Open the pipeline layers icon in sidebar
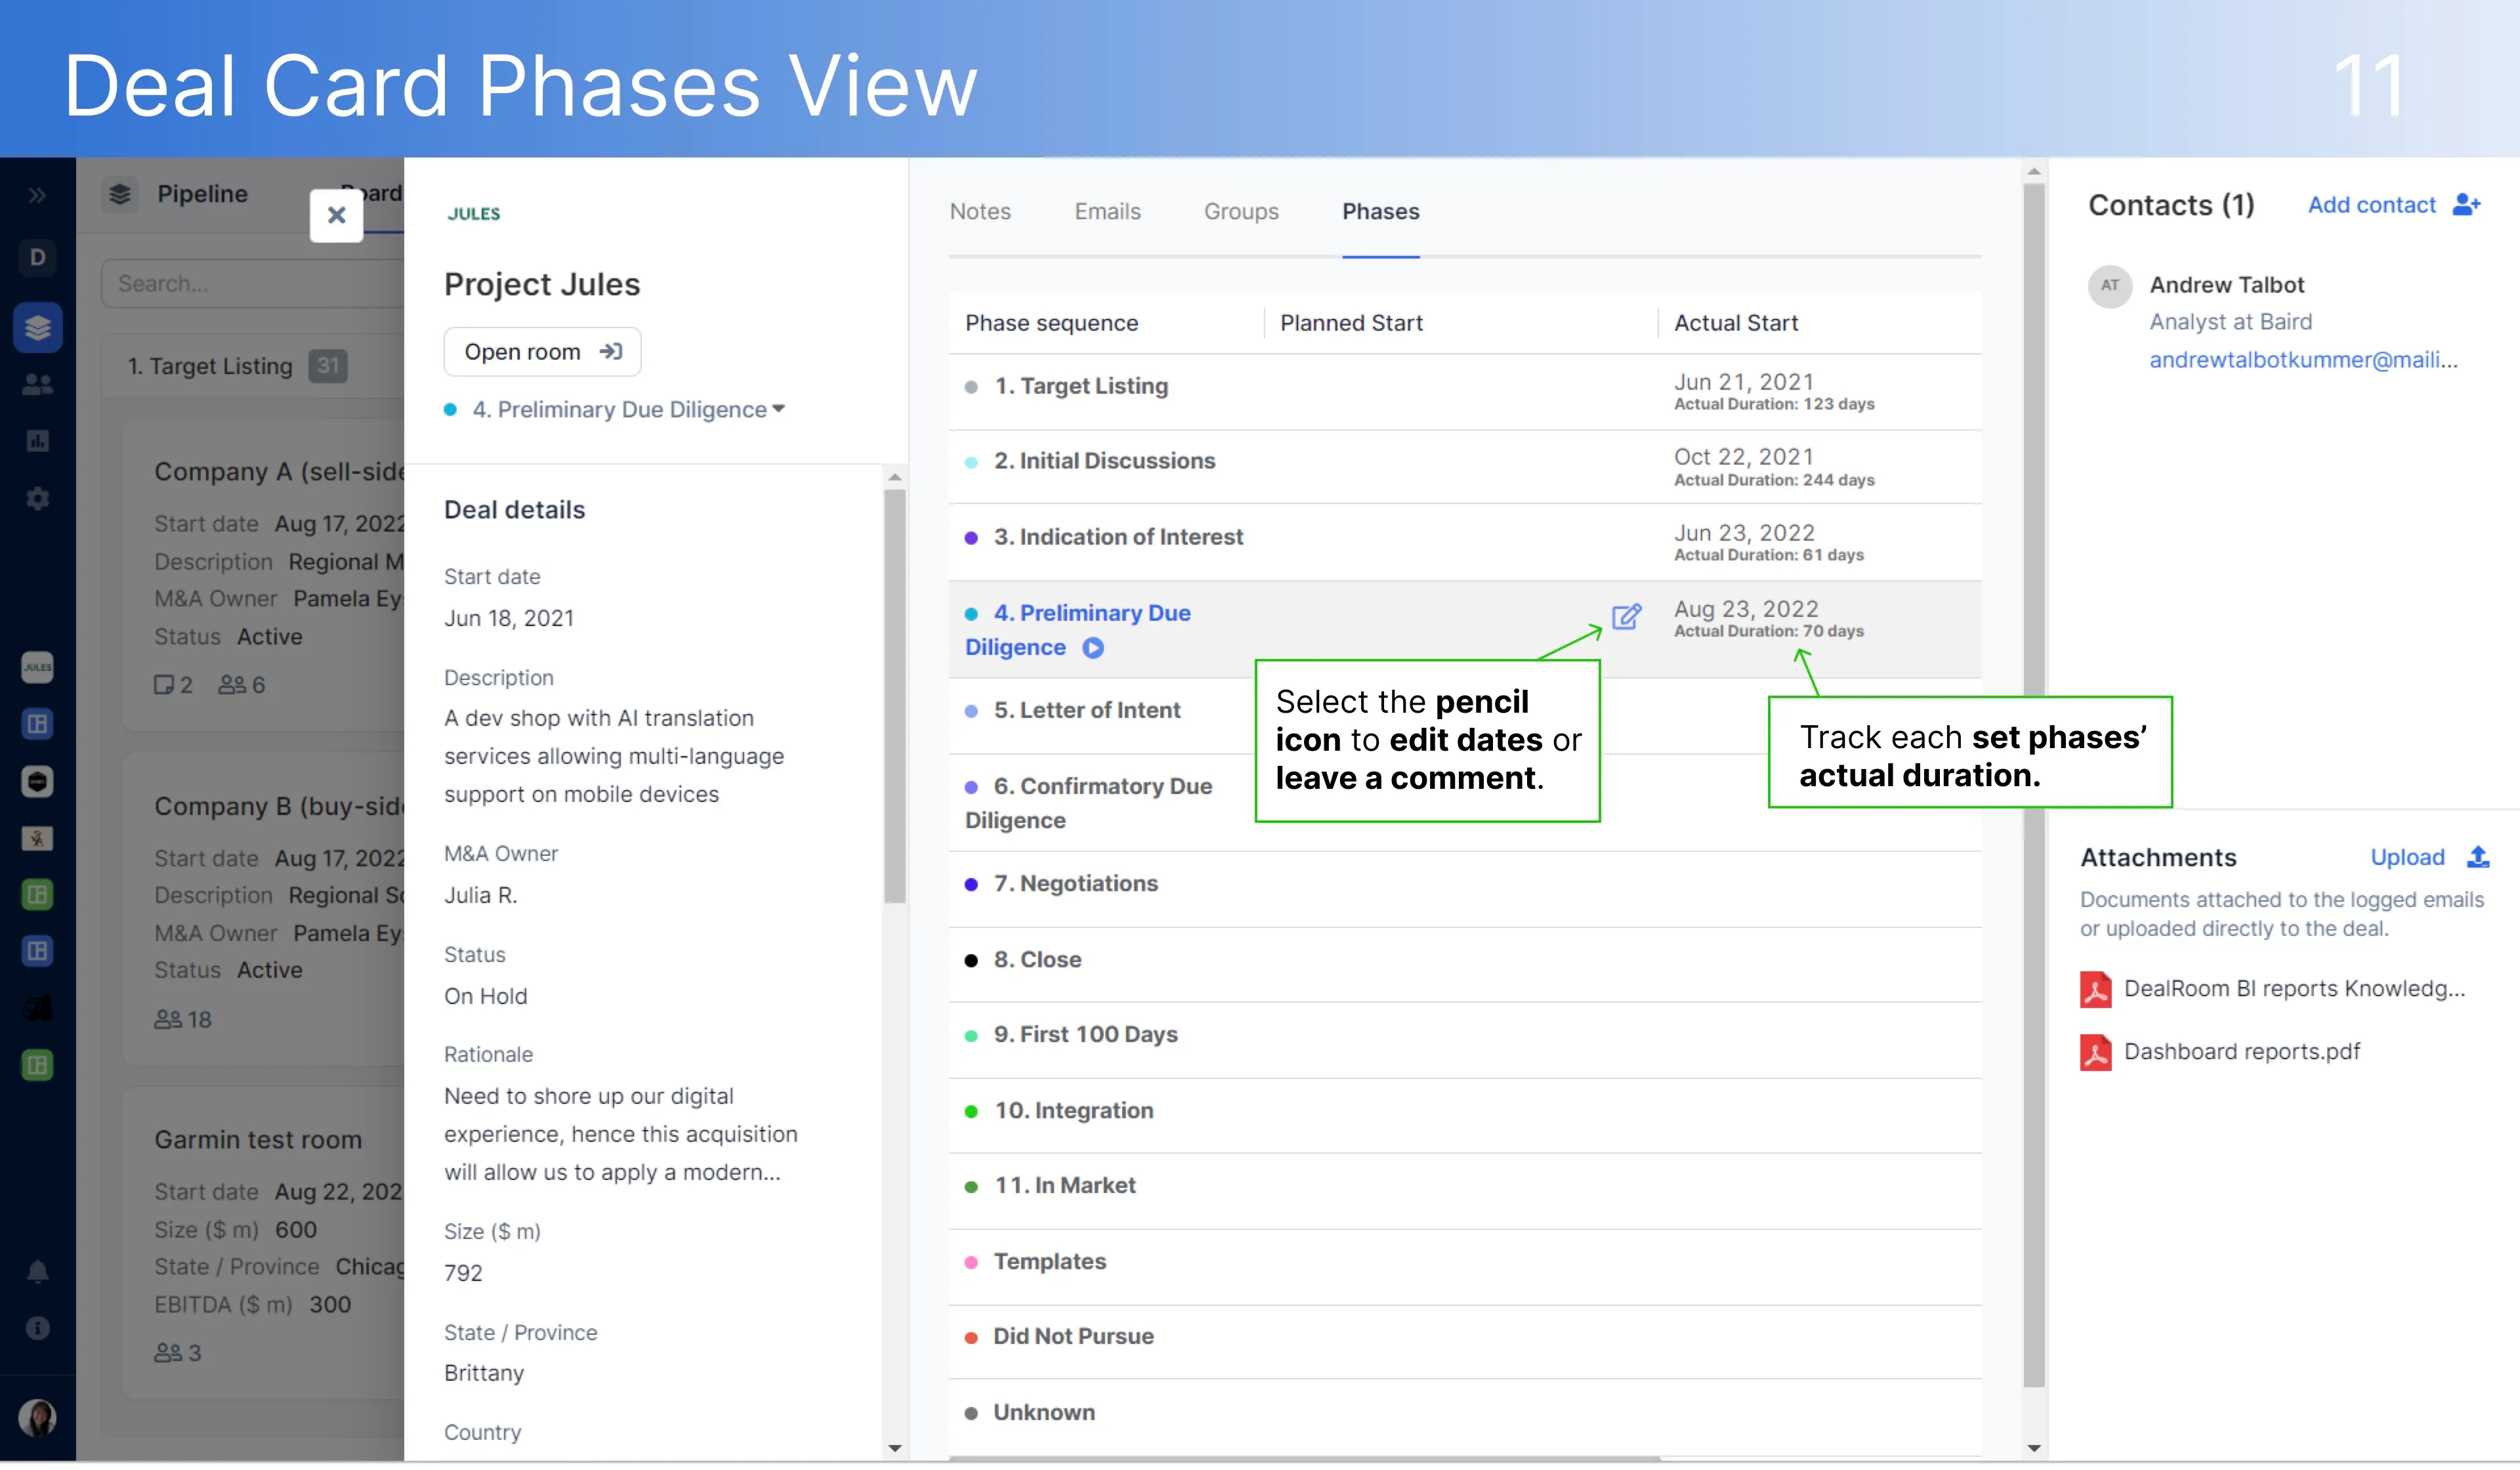This screenshot has height=1470, width=2520. tap(37, 327)
